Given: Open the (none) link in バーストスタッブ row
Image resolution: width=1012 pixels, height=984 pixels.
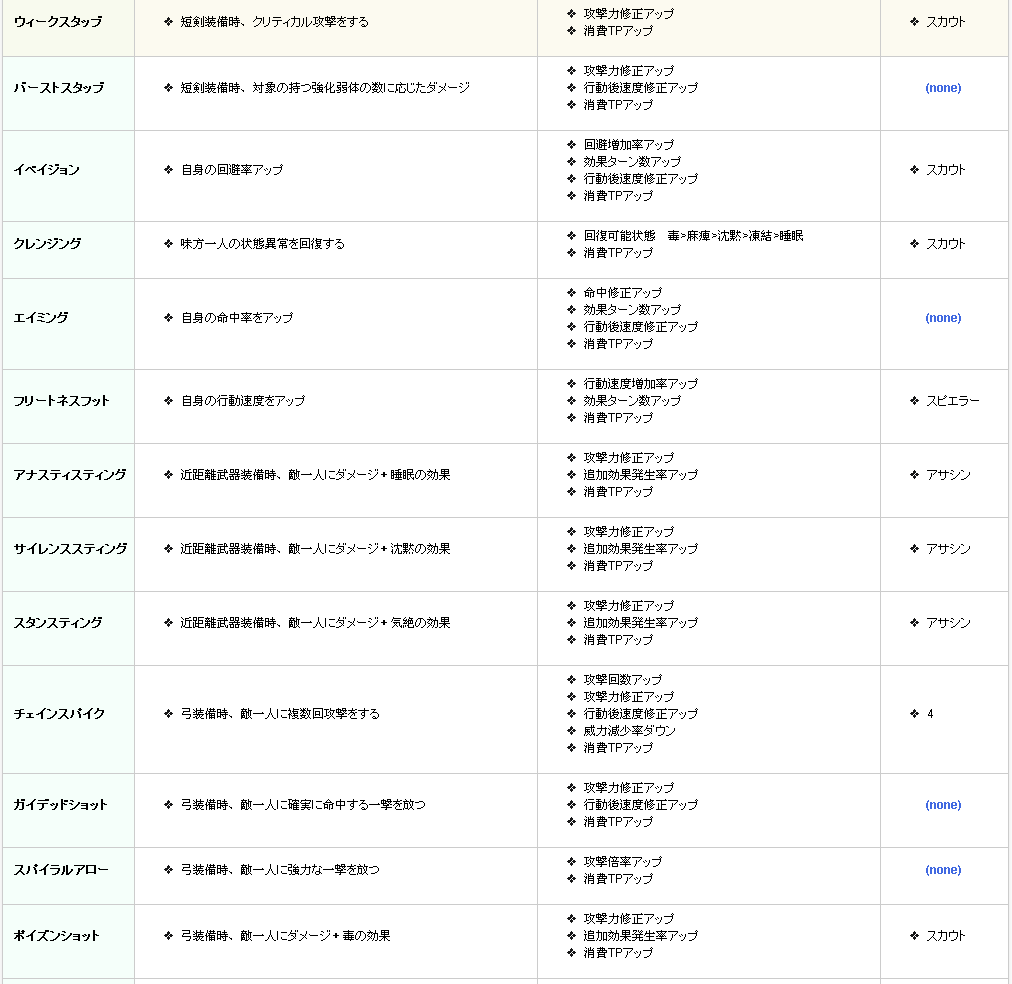Looking at the screenshot, I should pyautogui.click(x=943, y=88).
